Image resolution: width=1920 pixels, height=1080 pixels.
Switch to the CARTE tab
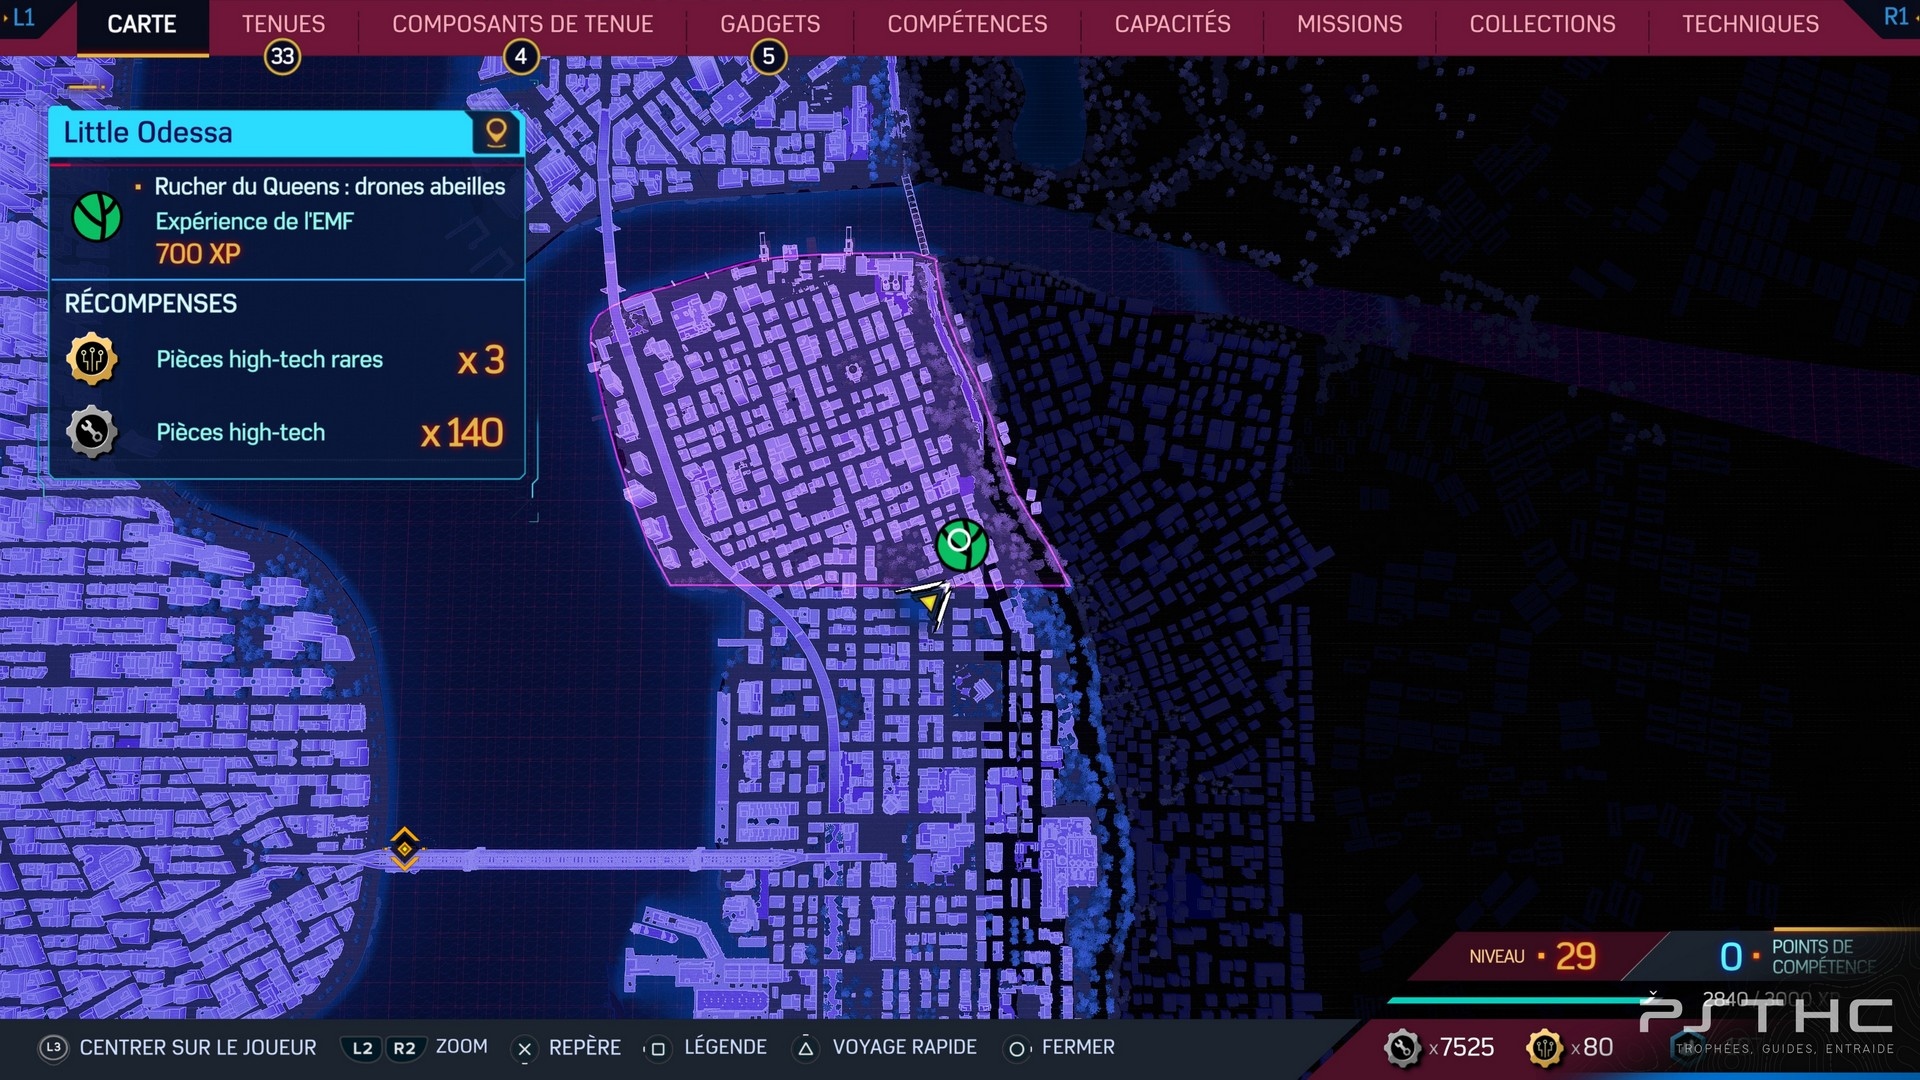click(142, 24)
